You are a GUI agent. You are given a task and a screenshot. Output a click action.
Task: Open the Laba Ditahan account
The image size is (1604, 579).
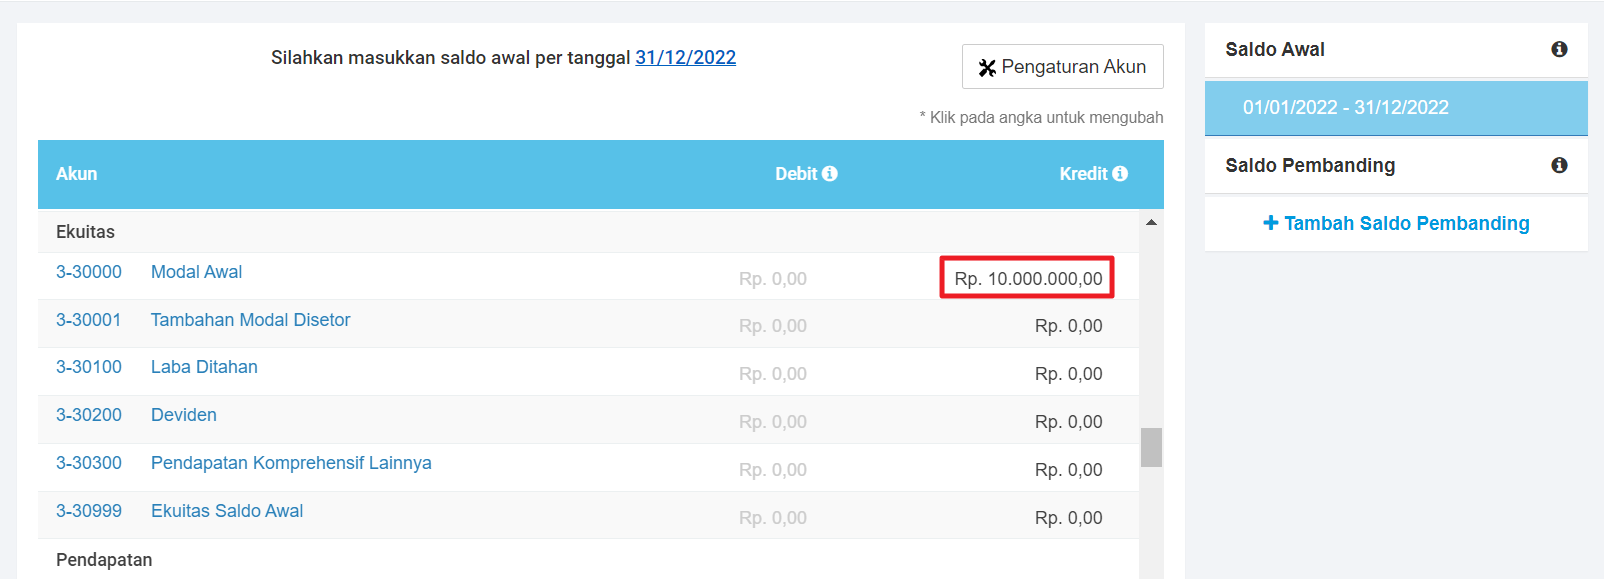click(204, 367)
